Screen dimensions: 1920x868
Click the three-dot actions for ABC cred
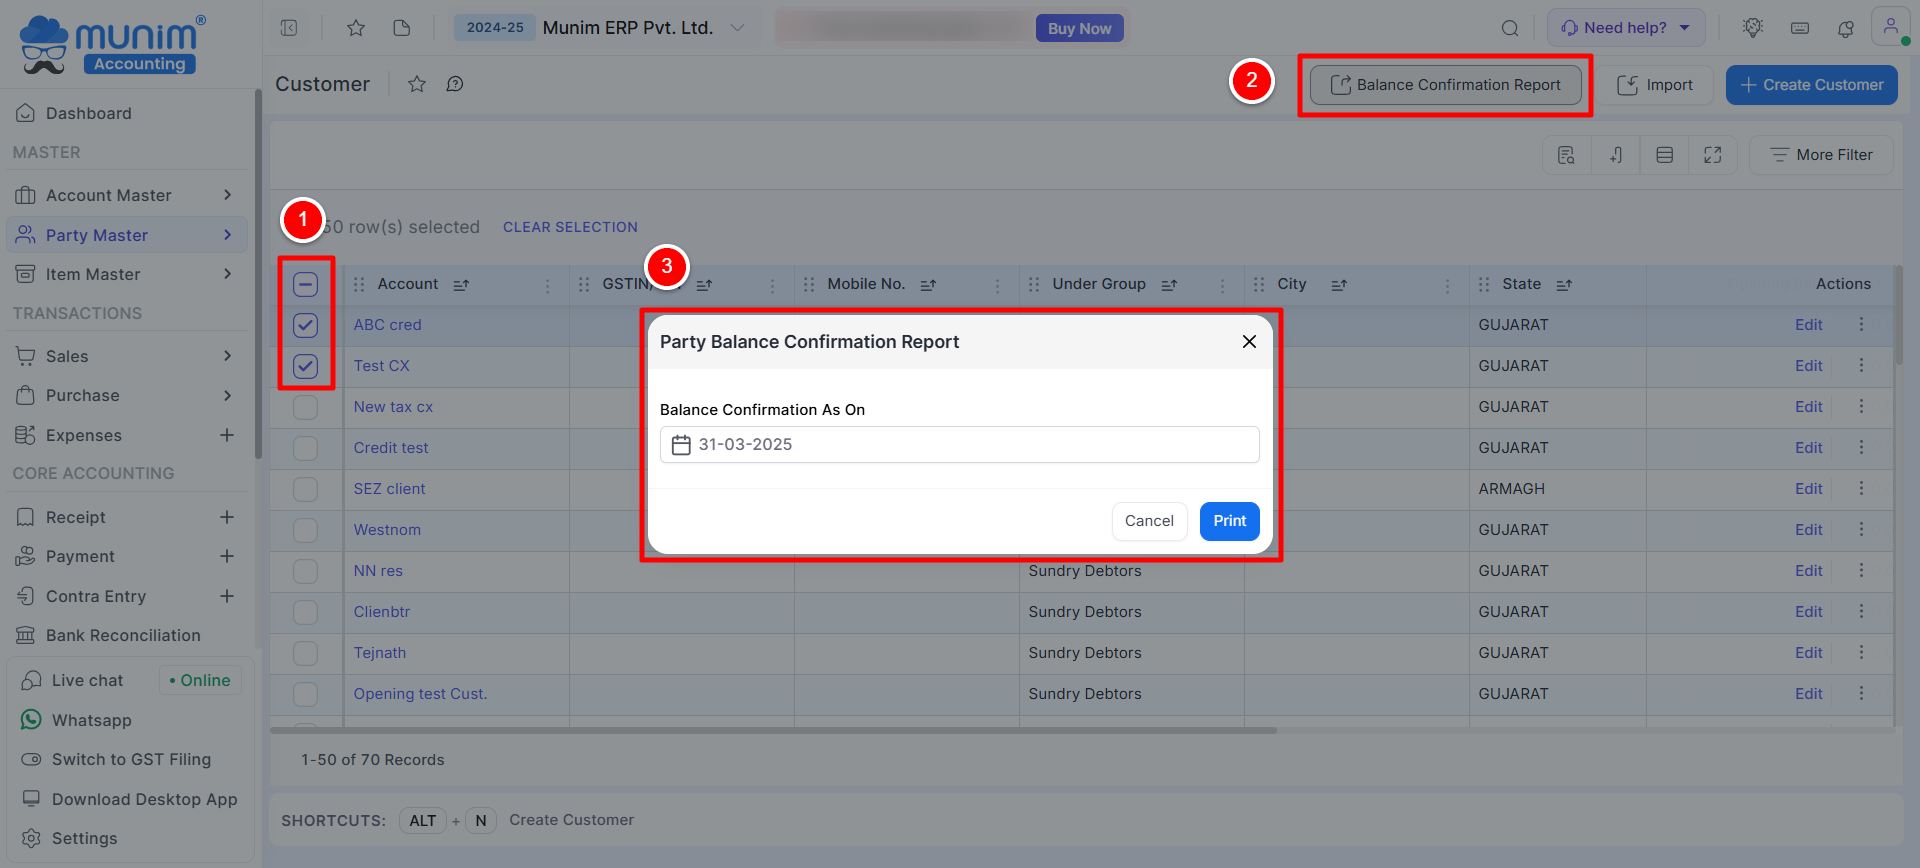click(x=1861, y=325)
